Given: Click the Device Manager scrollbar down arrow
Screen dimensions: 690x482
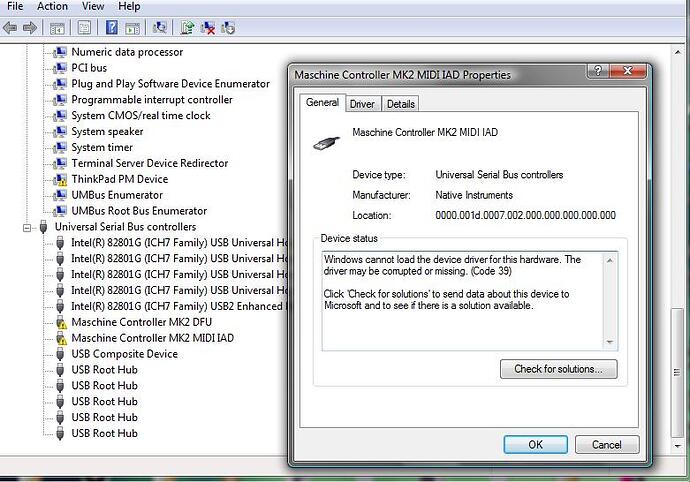Looking at the screenshot, I should 678,446.
